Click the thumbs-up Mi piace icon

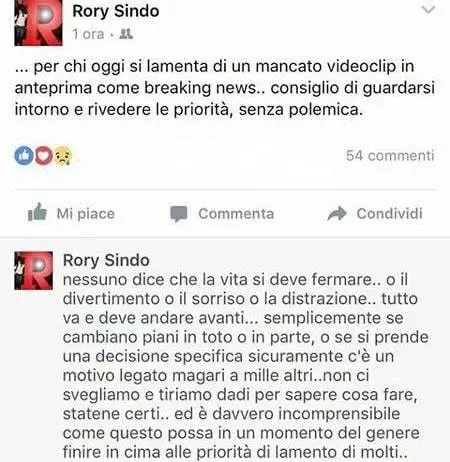point(37,212)
